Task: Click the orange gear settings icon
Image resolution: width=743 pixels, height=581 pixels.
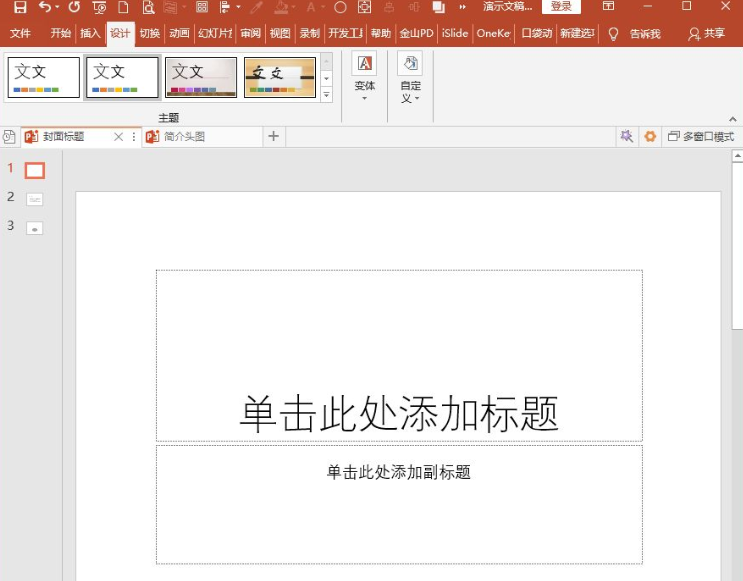Action: (650, 136)
